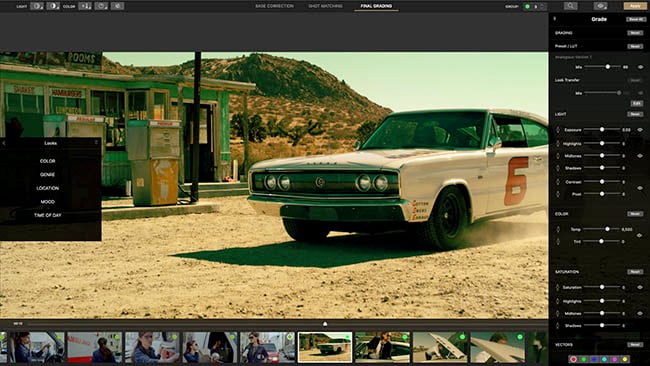Select the cyan vector color swatch
The height and width of the screenshot is (366, 650).
[x=604, y=359]
